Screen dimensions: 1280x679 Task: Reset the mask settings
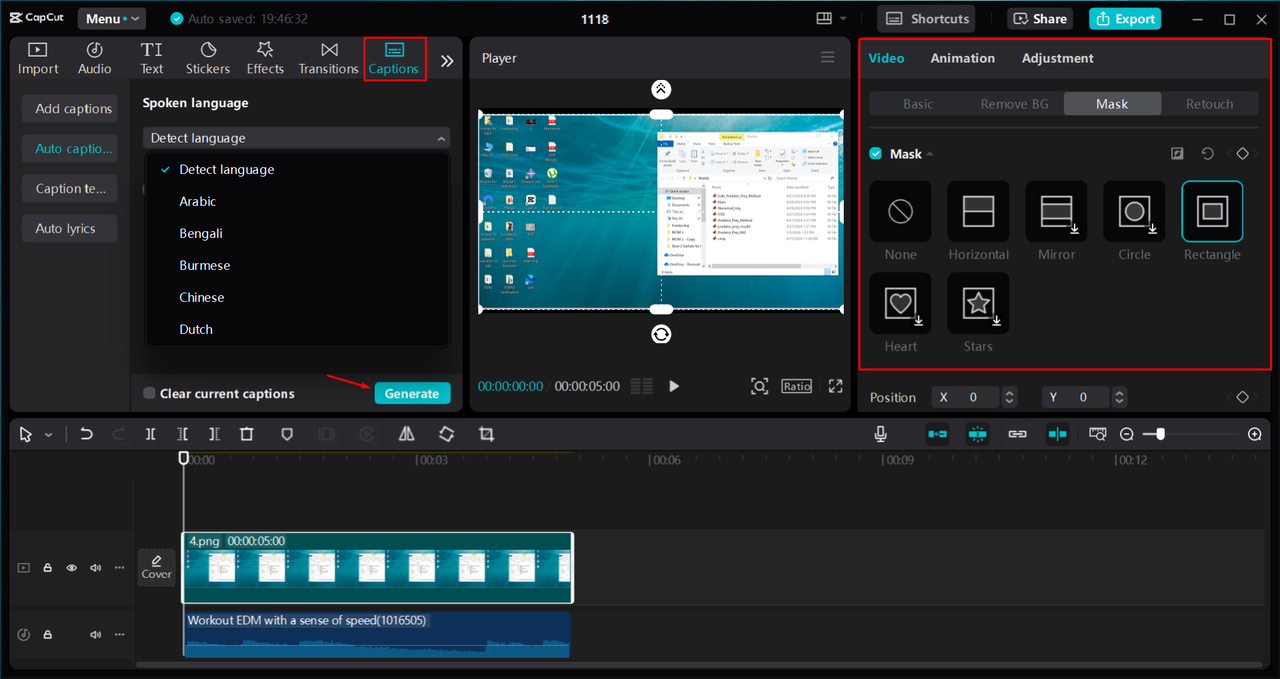tap(1207, 154)
